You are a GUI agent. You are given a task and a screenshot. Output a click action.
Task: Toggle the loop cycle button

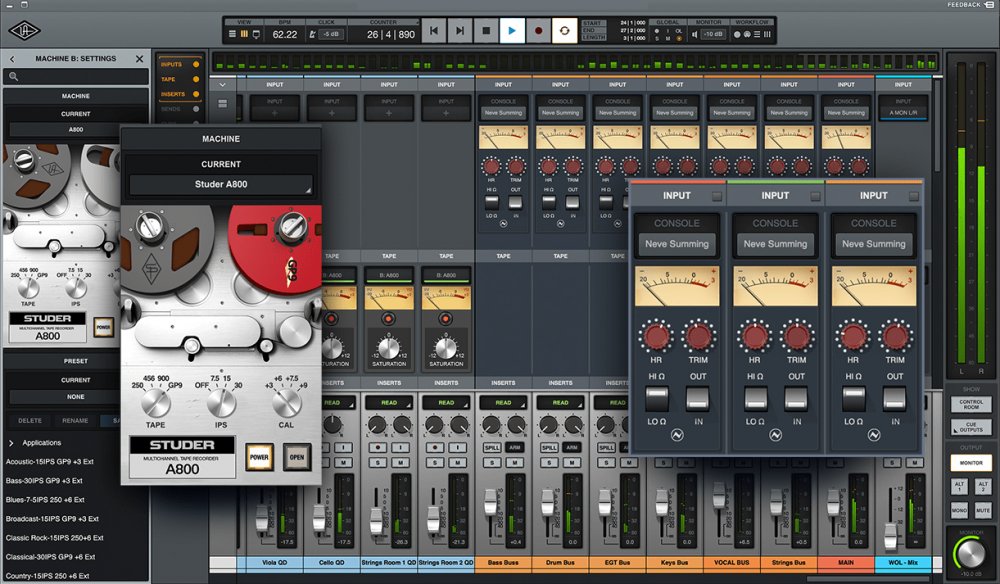point(564,31)
